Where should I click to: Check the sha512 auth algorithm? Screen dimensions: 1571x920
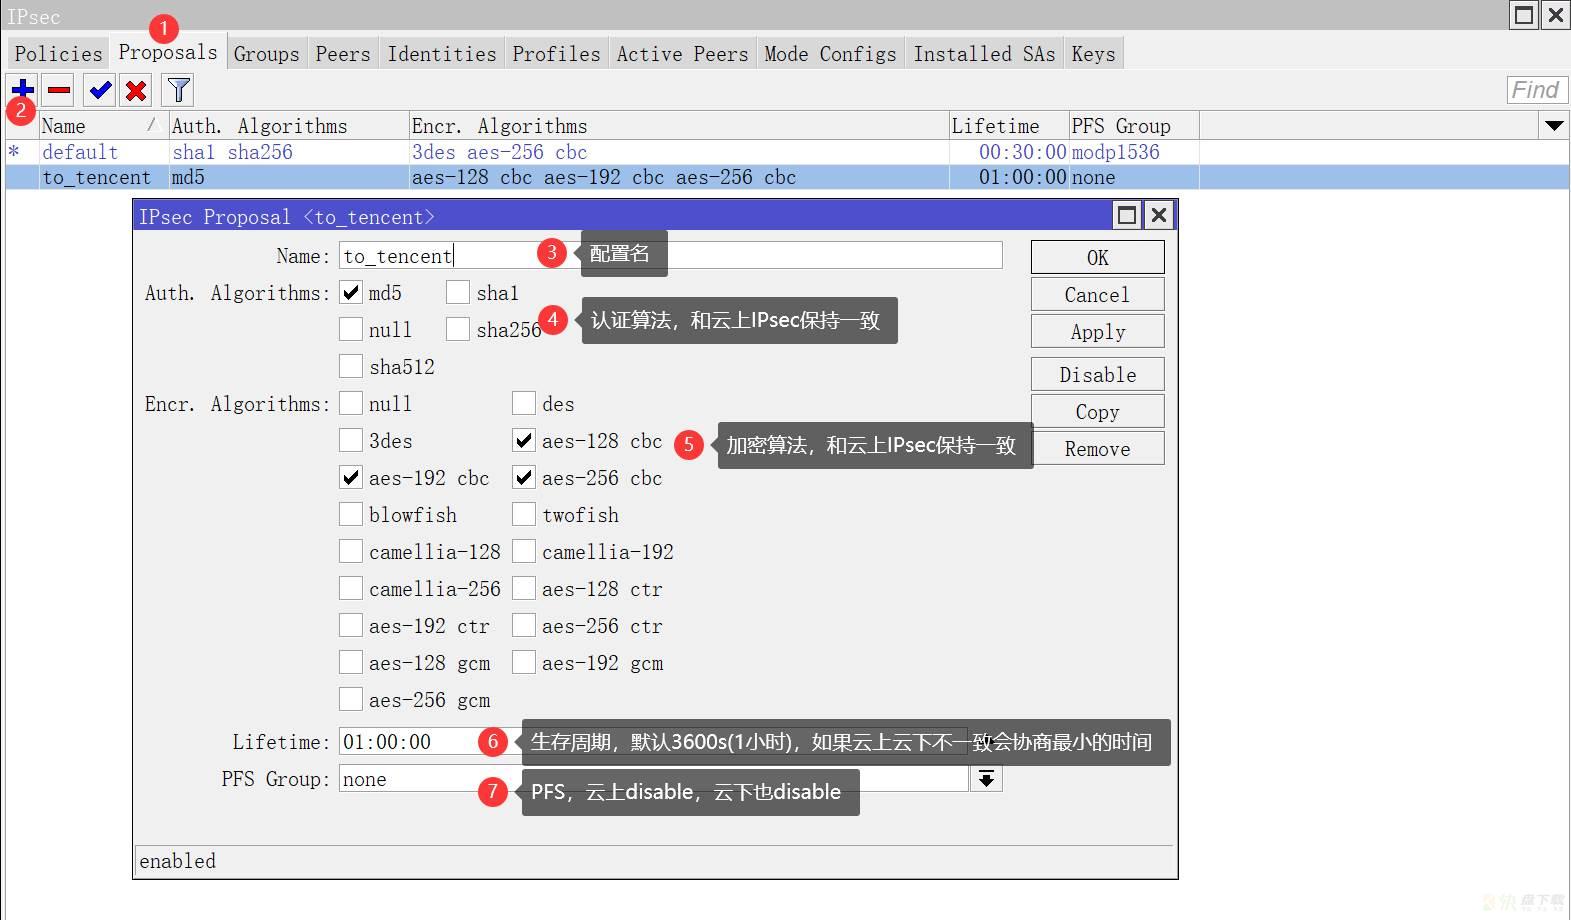351,366
